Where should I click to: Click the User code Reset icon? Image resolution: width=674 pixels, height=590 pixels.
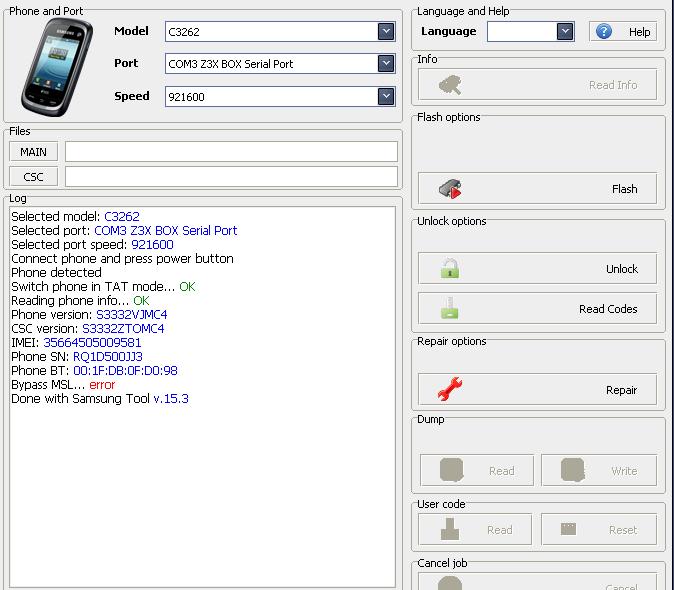[568, 529]
